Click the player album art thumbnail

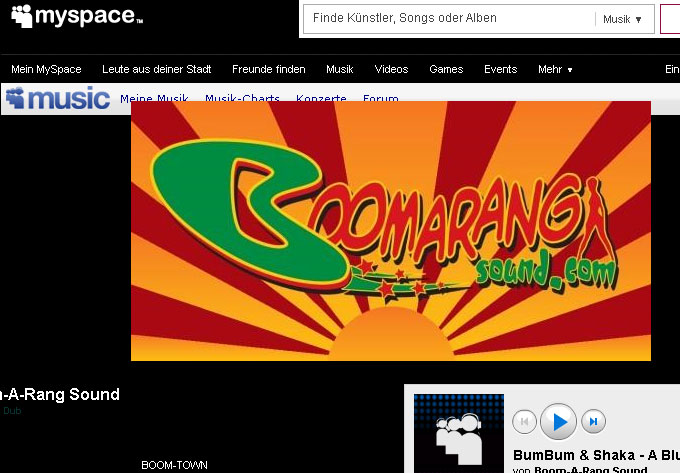click(x=459, y=433)
